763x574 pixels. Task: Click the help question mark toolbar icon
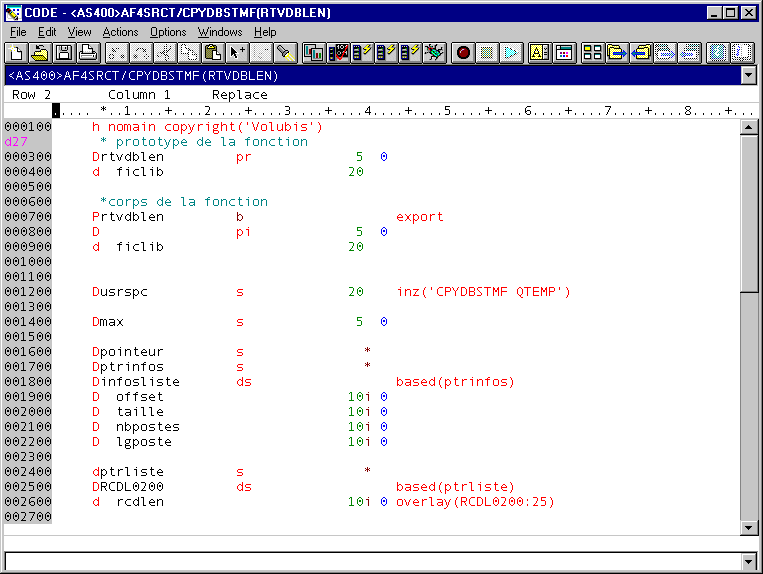(x=717, y=53)
